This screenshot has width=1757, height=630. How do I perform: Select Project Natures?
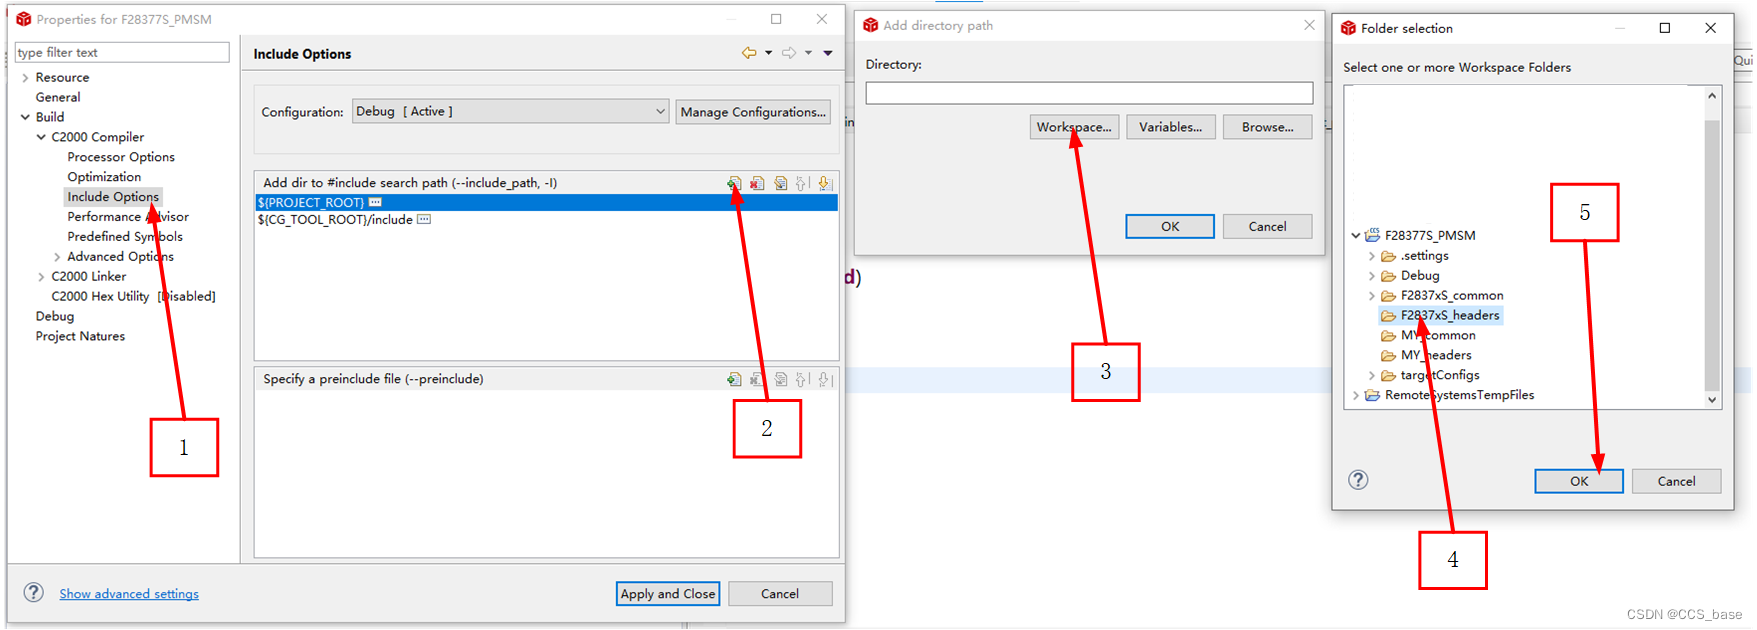point(80,336)
